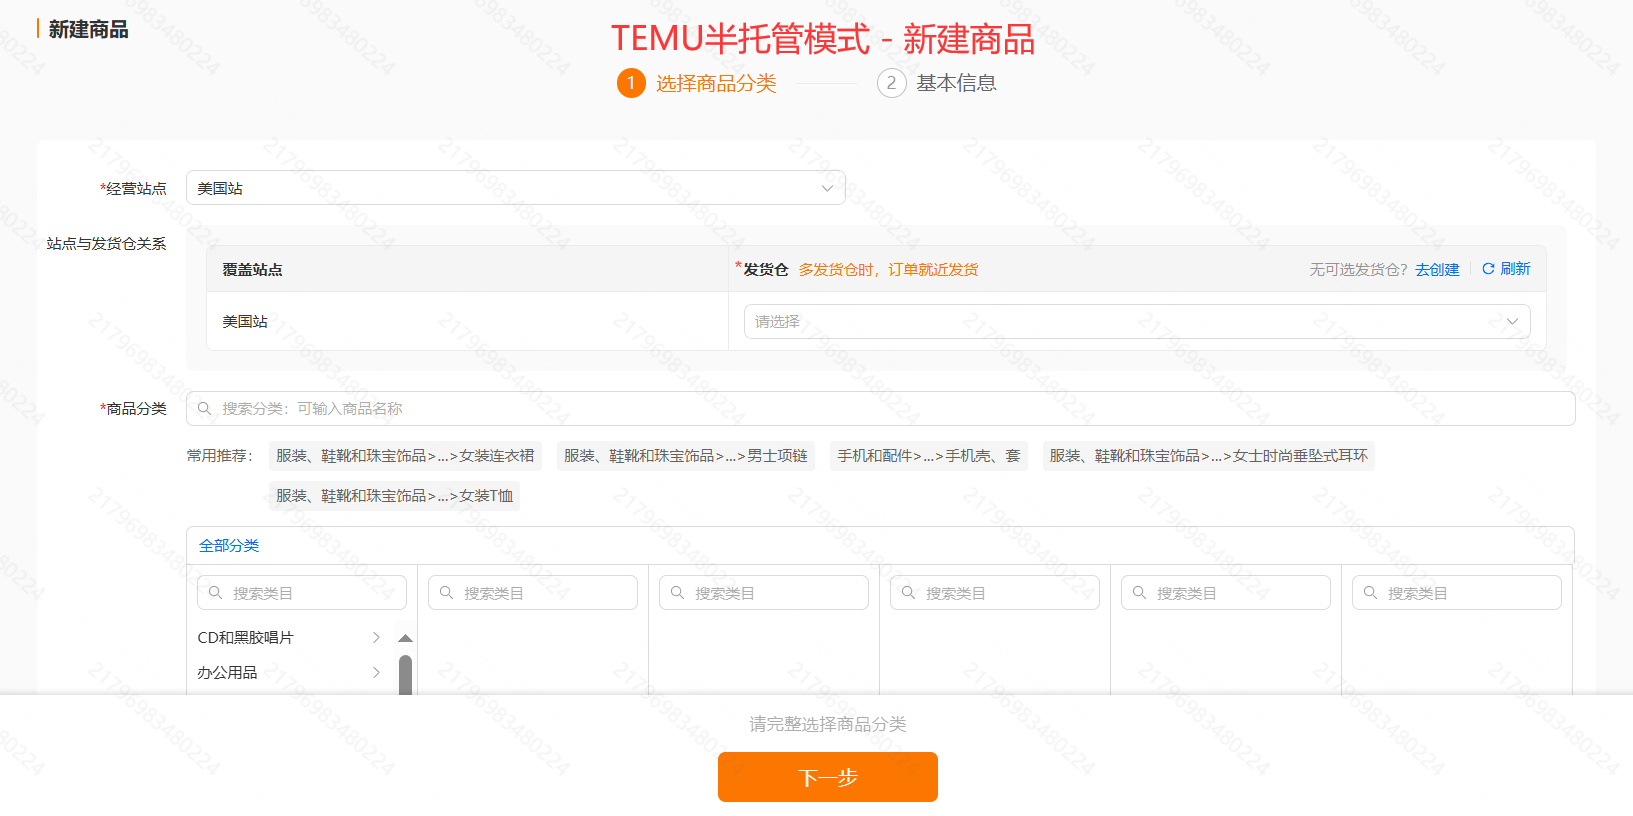1633x816 pixels.
Task: Click the 刷新 text link
Action: click(1515, 269)
